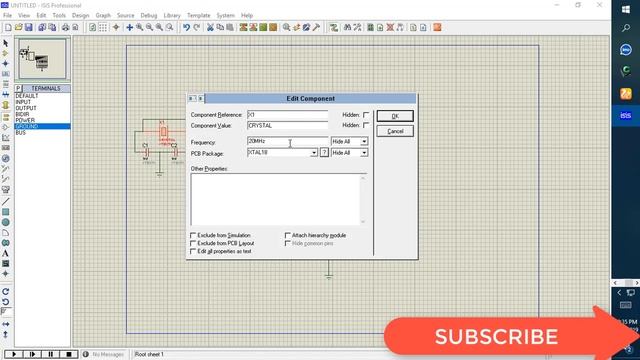Open the System menu

click(225, 15)
